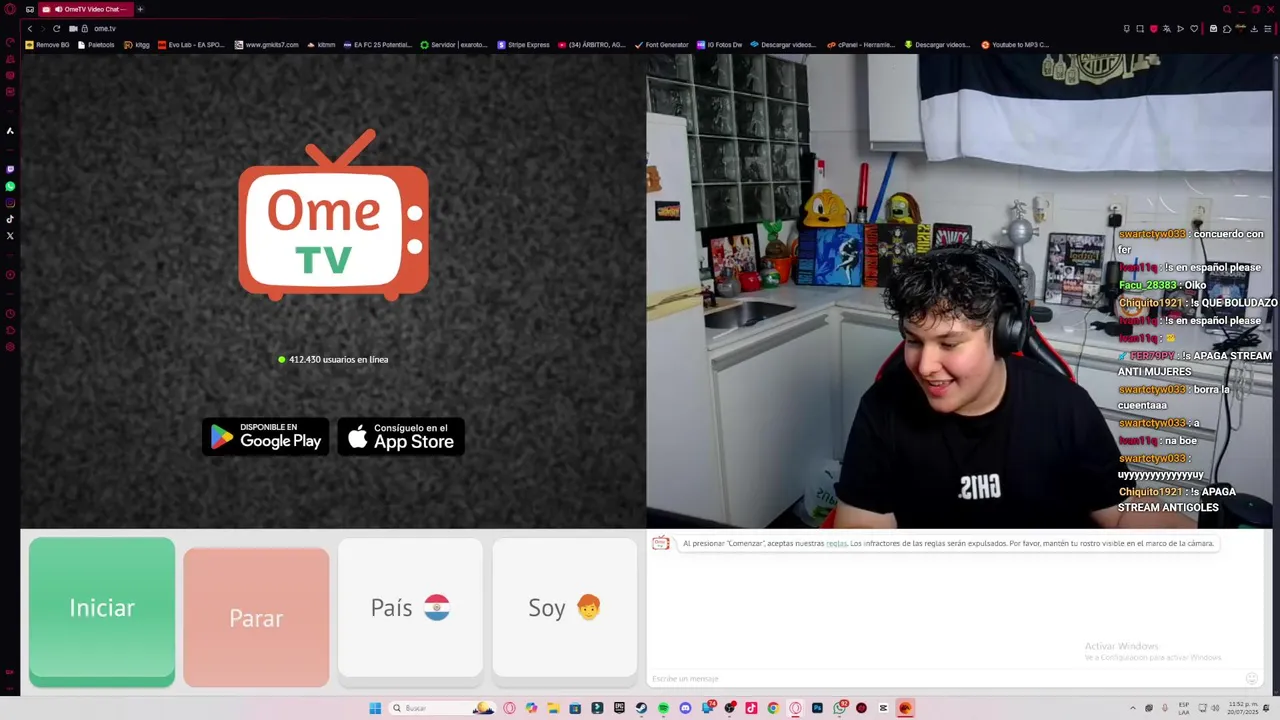Open Discord from the taskbar
This screenshot has width=1280, height=720.
685,708
